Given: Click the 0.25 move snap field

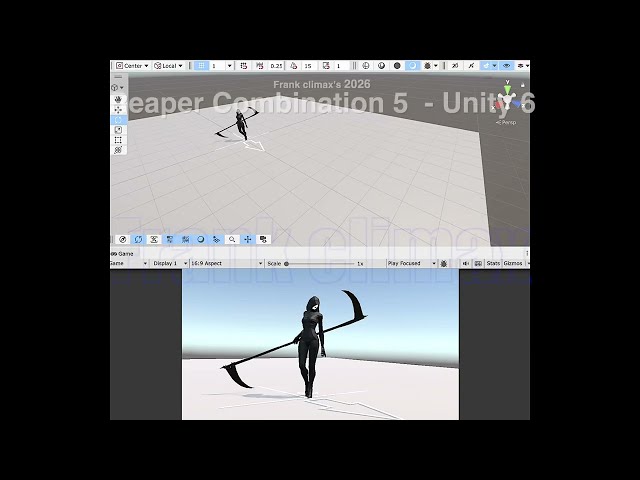Looking at the screenshot, I should [276, 66].
